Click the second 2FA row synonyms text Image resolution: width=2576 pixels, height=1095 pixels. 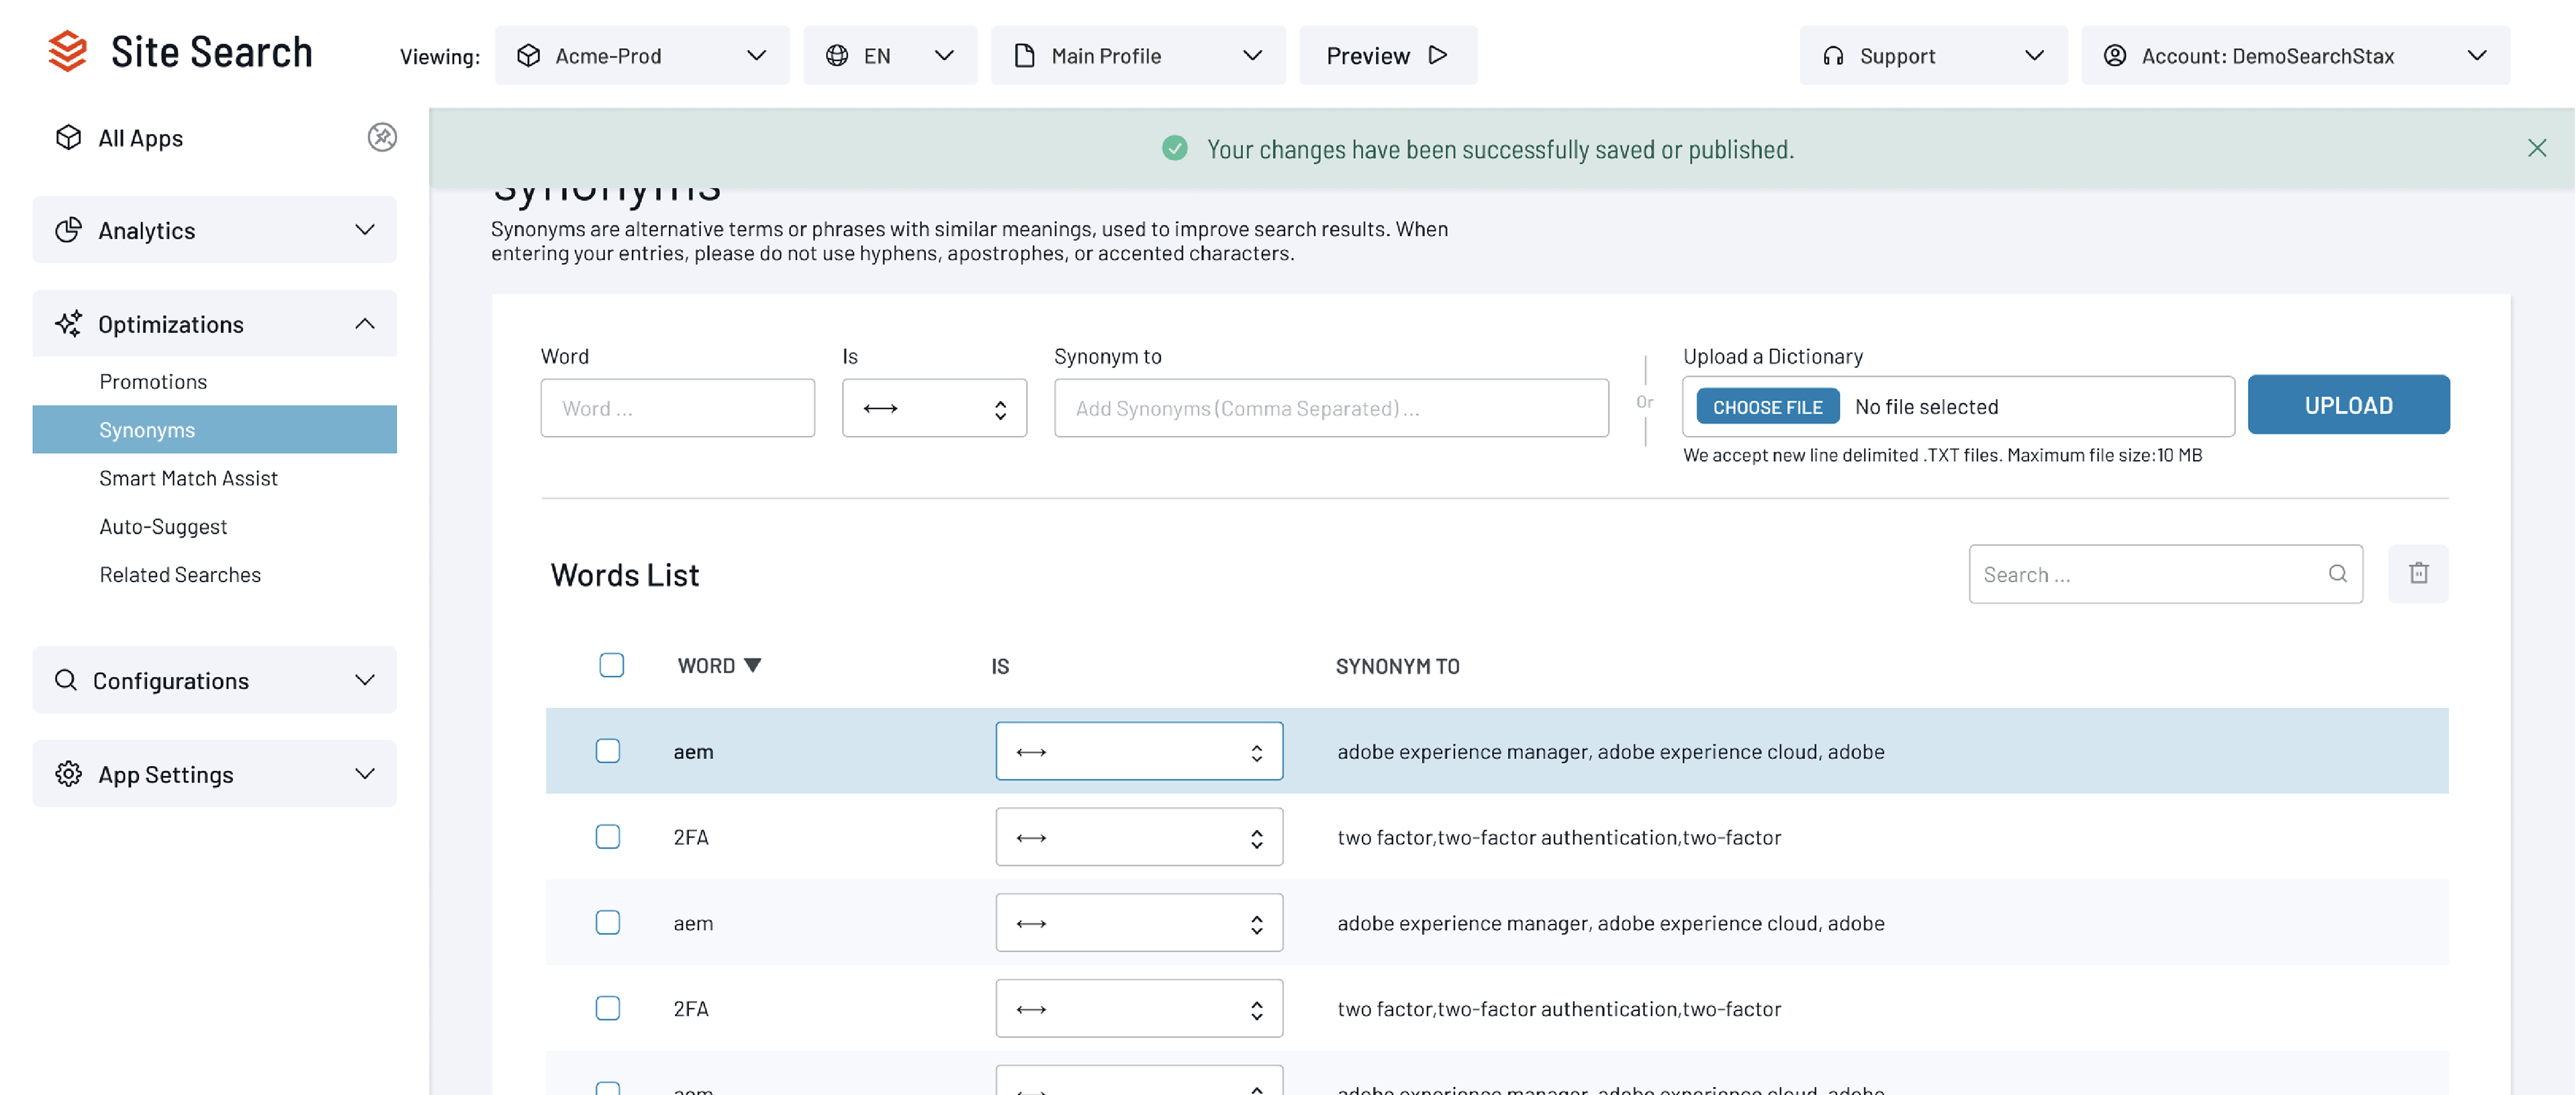(1559, 1008)
